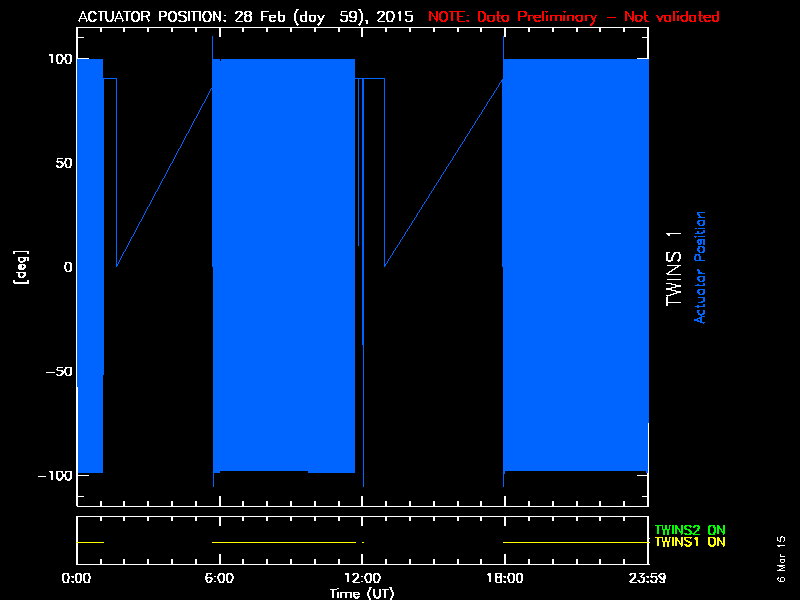Select the yellow TWINS1 ON legend label
The image size is (800, 600).
pyautogui.click(x=690, y=542)
